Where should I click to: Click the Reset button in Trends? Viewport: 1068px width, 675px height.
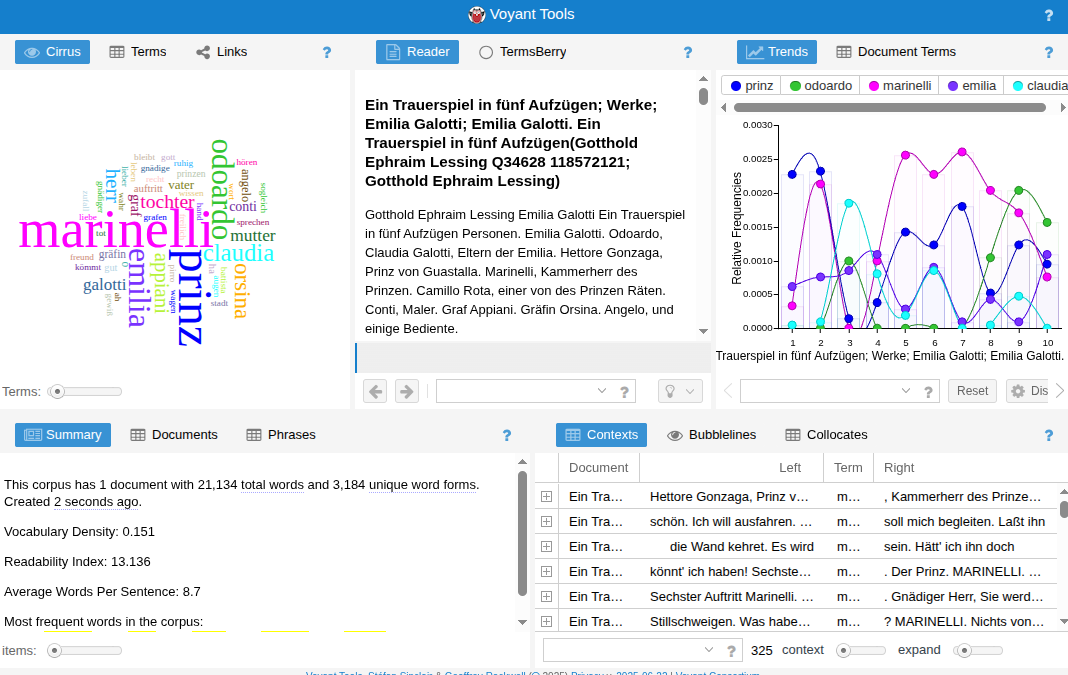(x=972, y=391)
